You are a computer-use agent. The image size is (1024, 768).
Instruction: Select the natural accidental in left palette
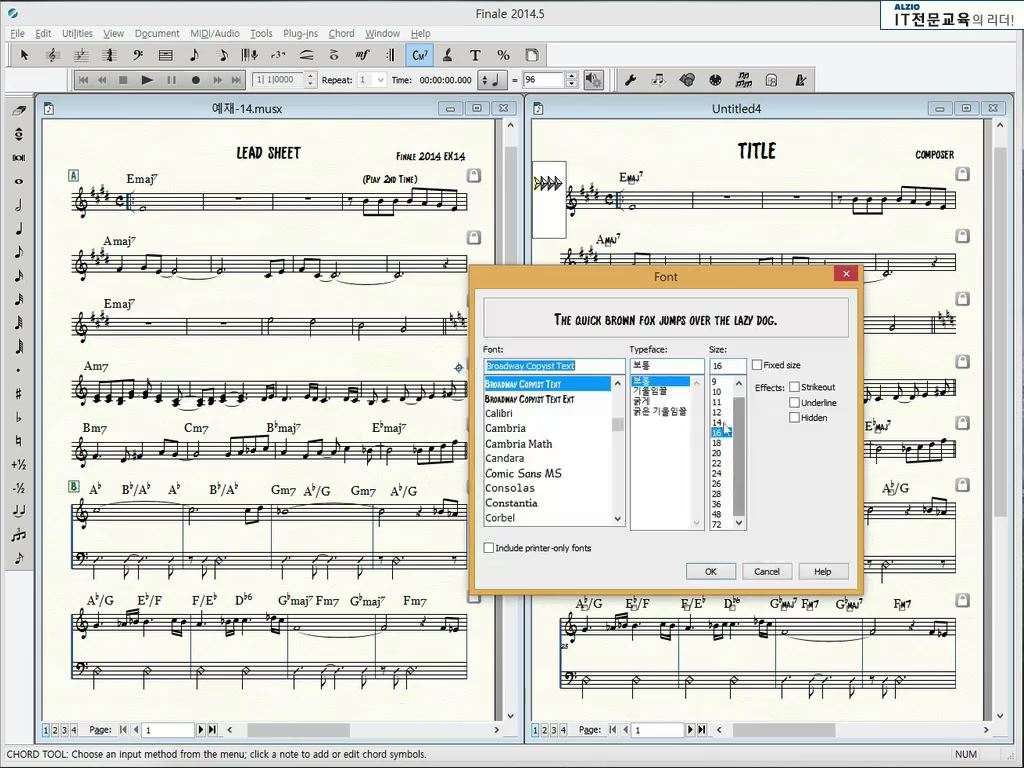18,441
